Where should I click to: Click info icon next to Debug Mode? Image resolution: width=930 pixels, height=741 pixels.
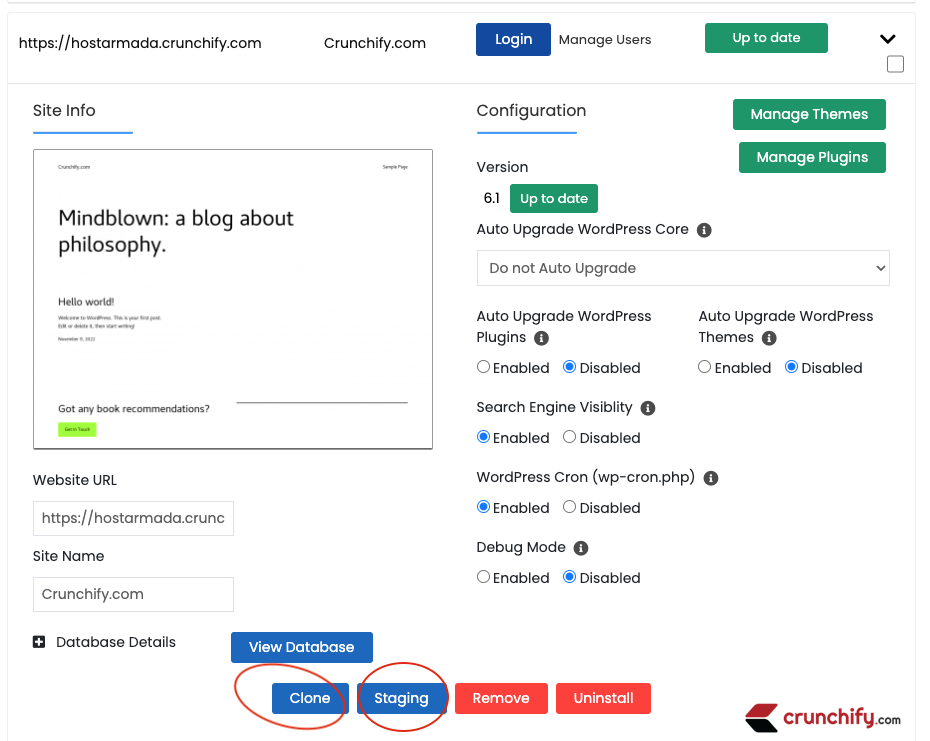tap(581, 548)
